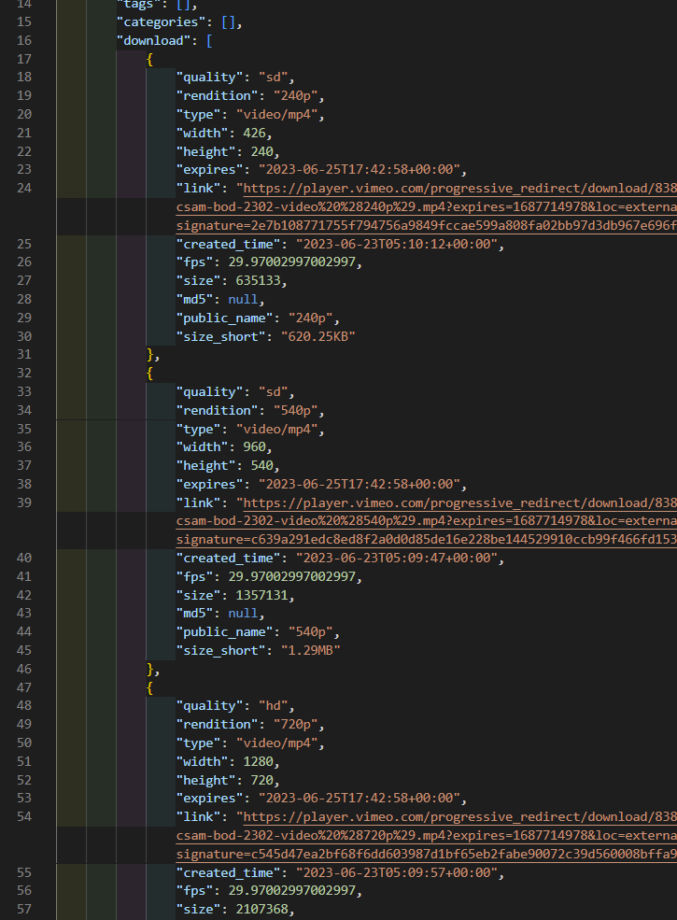The height and width of the screenshot is (920, 677).
Task: Open the vimeo link on line 54
Action: [459, 817]
